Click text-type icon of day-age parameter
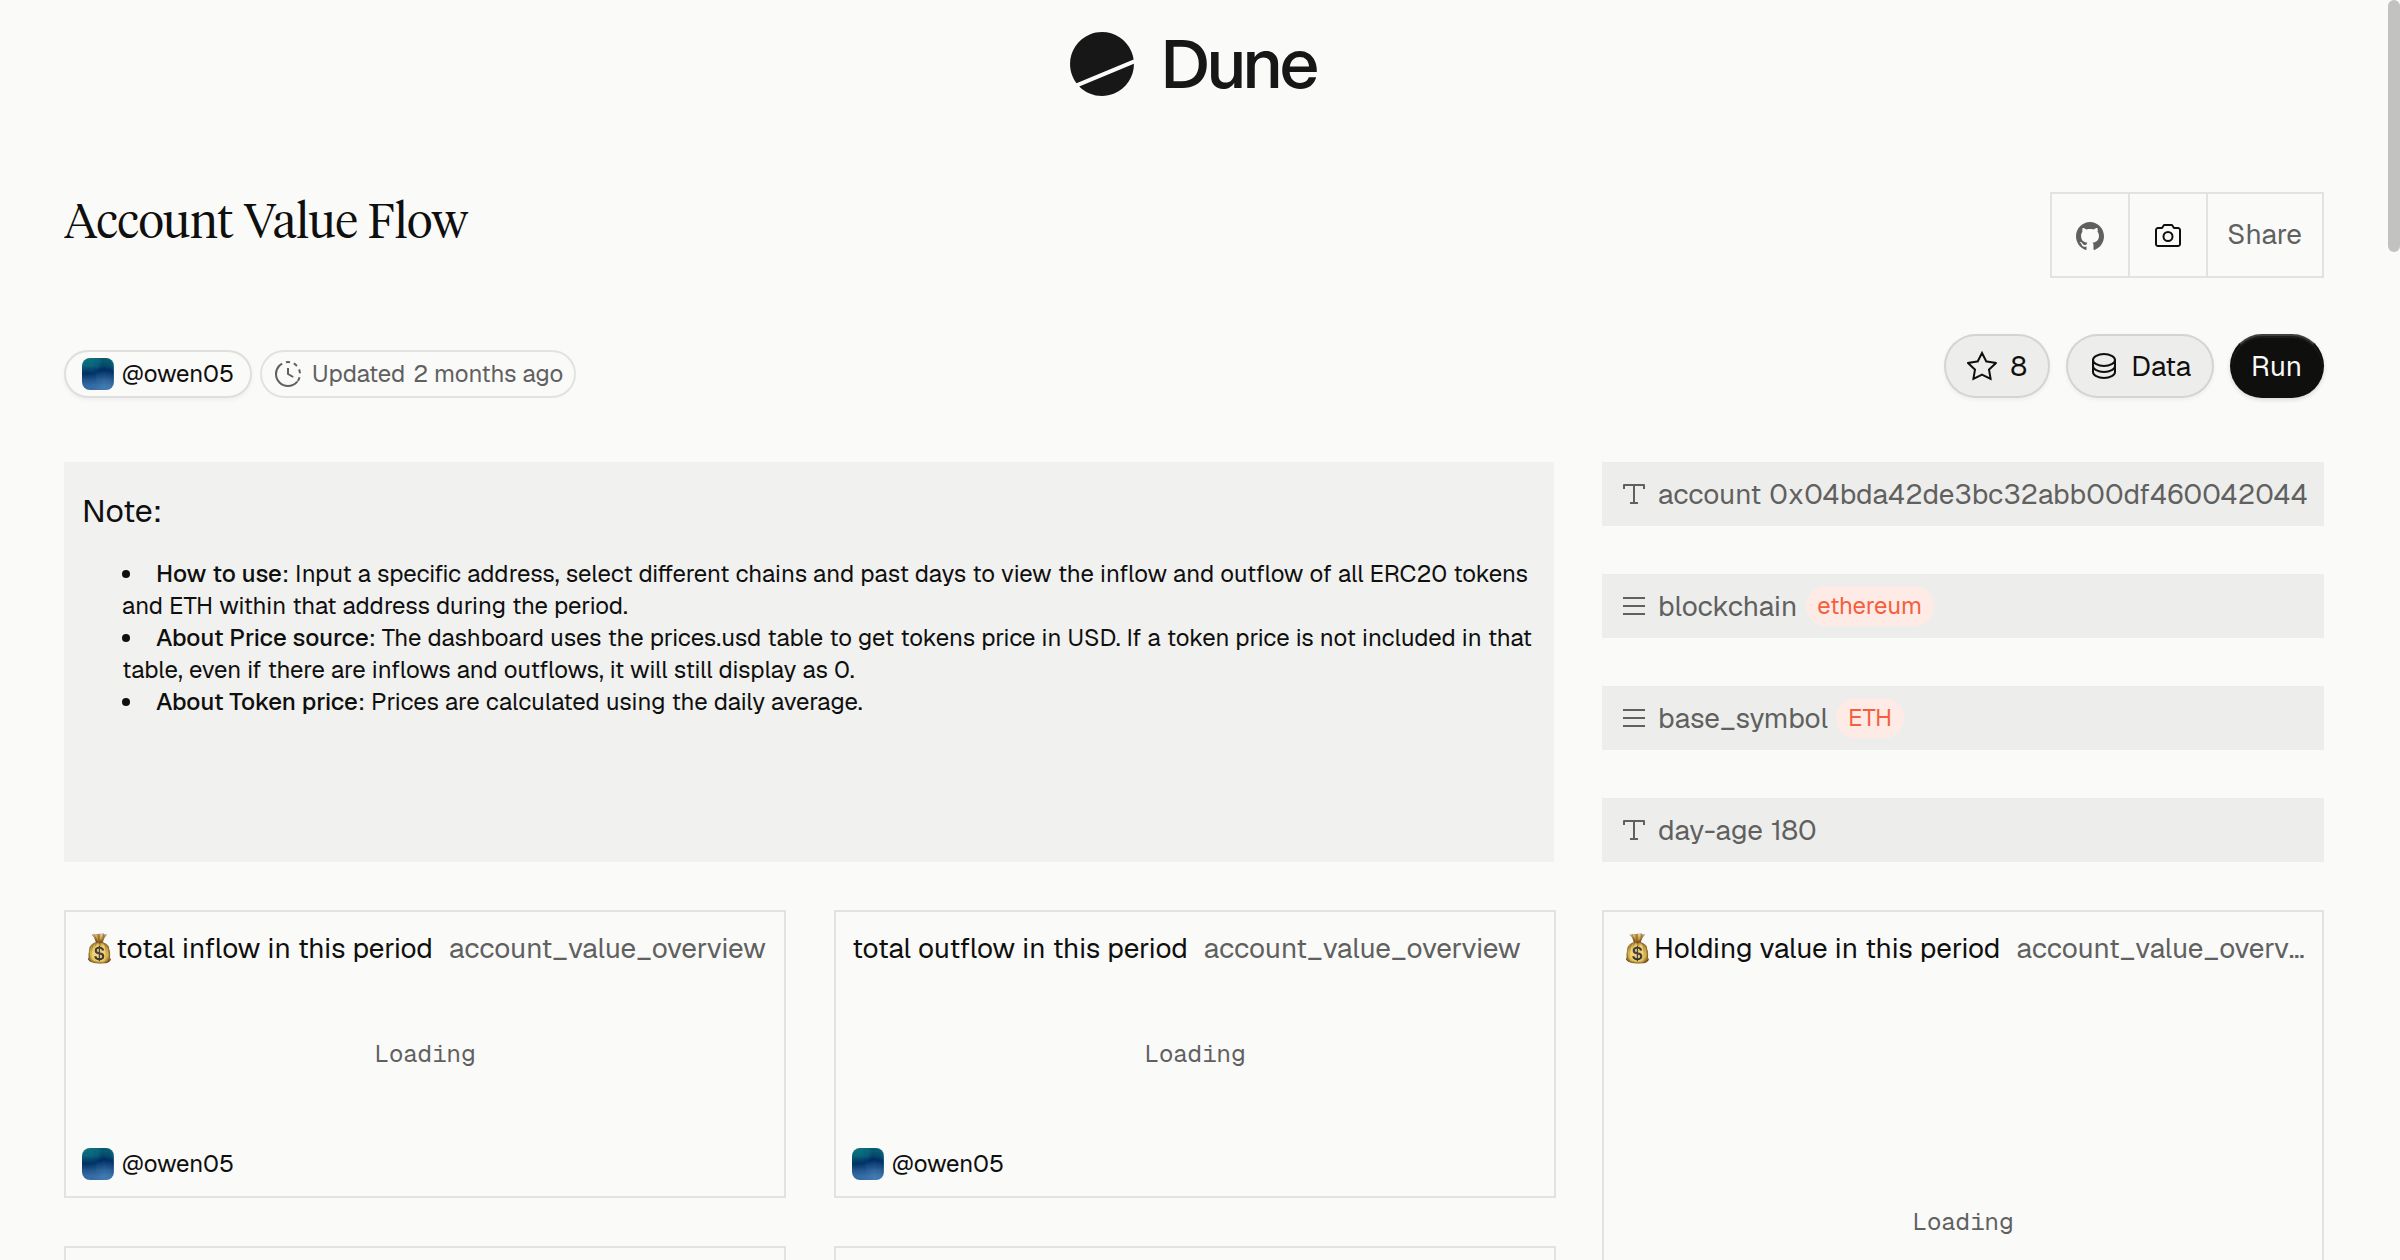2400x1260 pixels. [x=1634, y=830]
